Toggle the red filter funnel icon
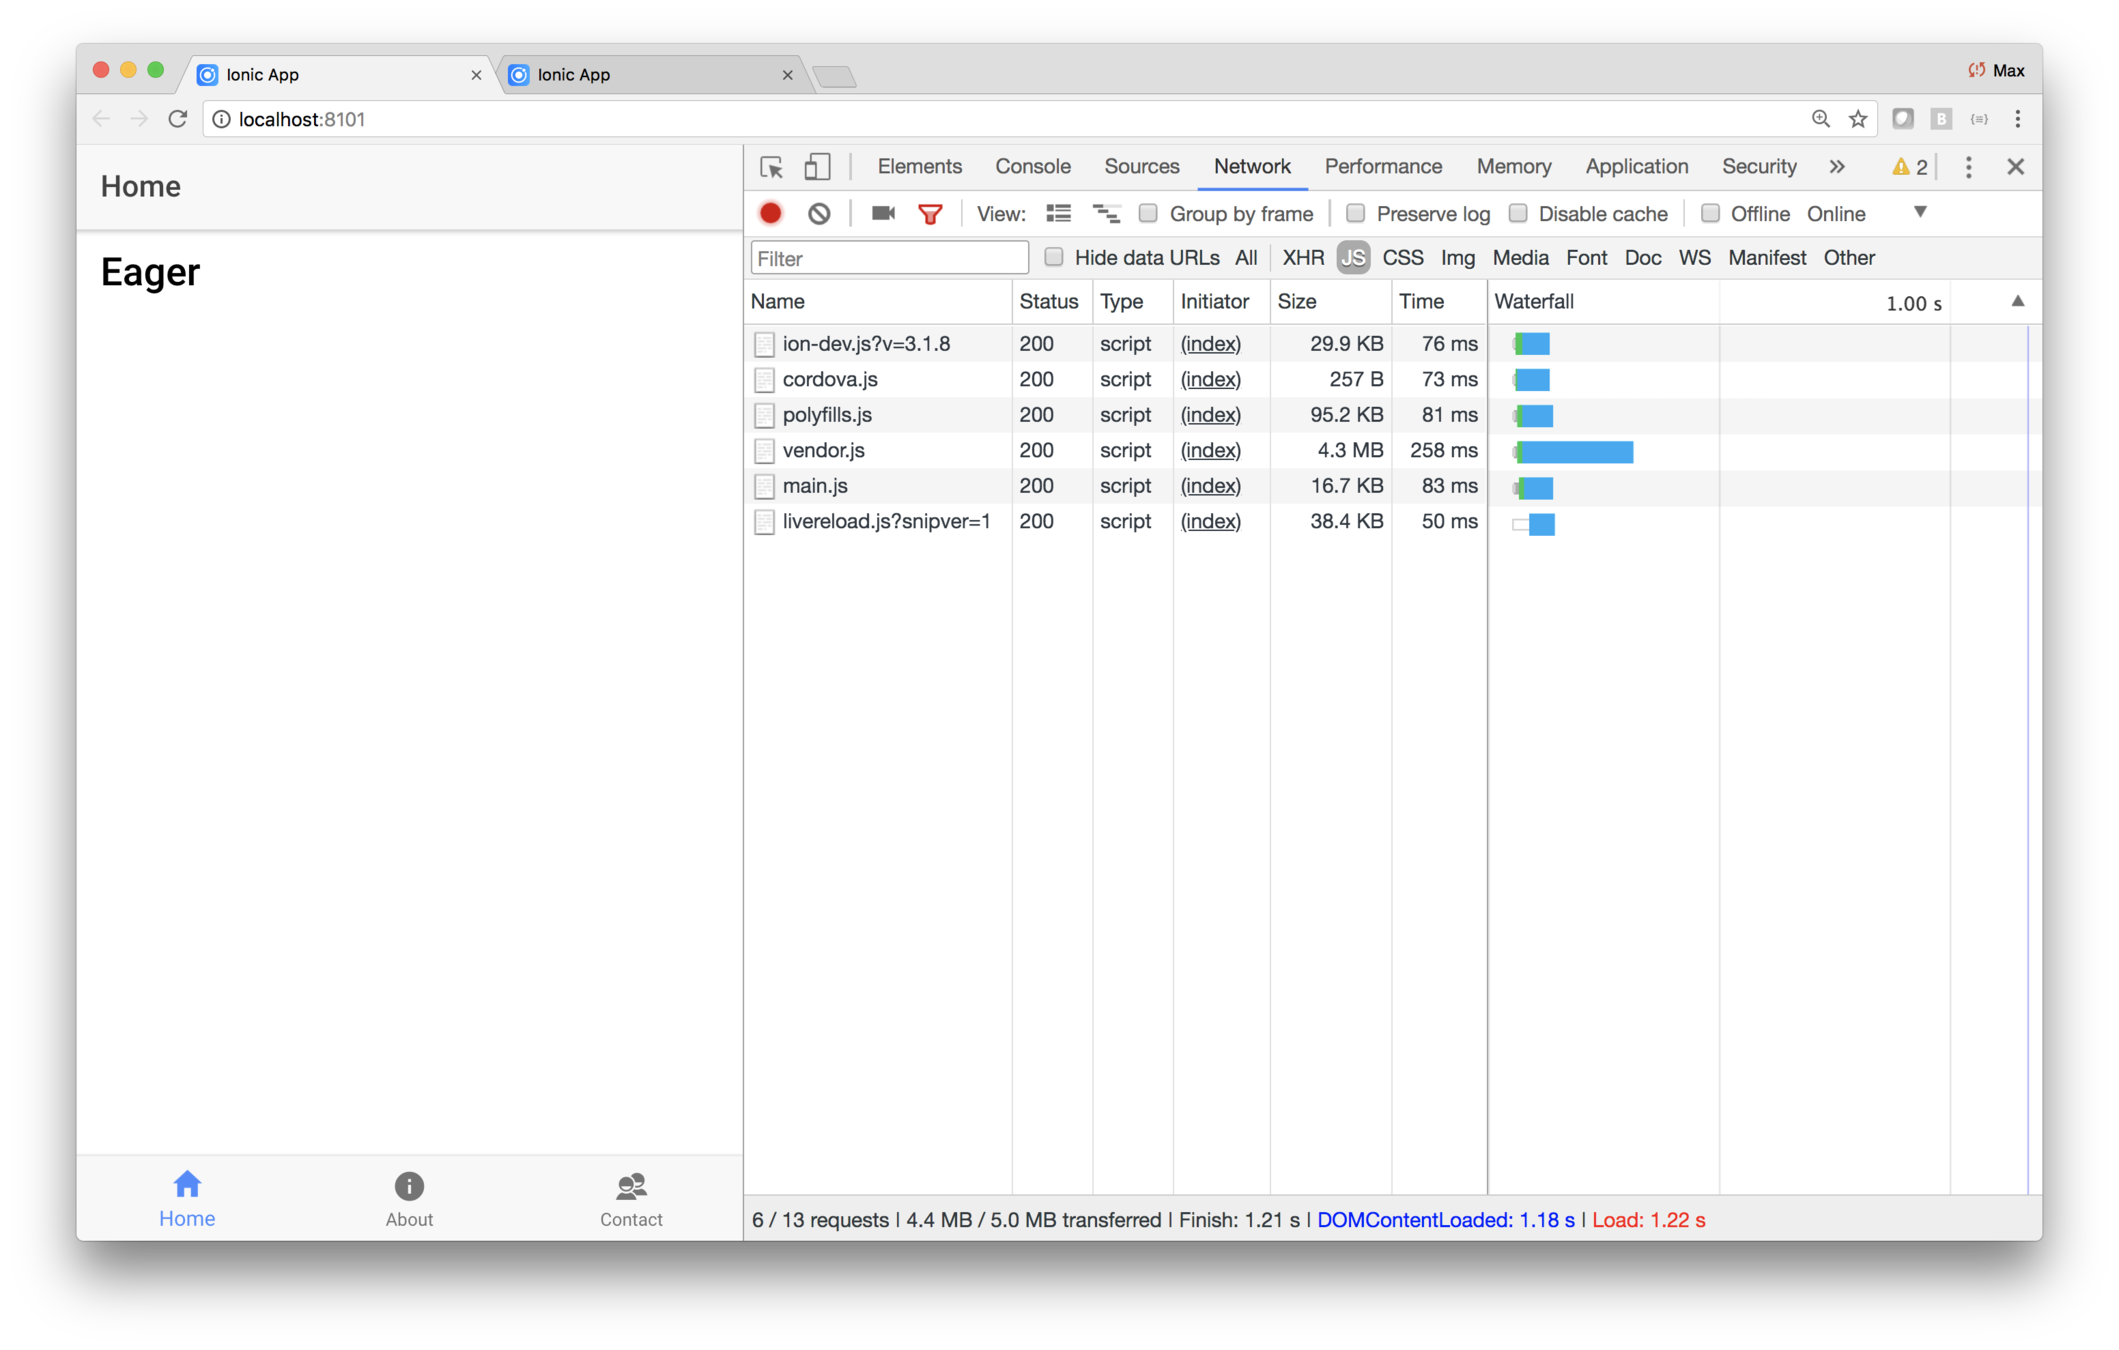The width and height of the screenshot is (2119, 1350). 930,214
